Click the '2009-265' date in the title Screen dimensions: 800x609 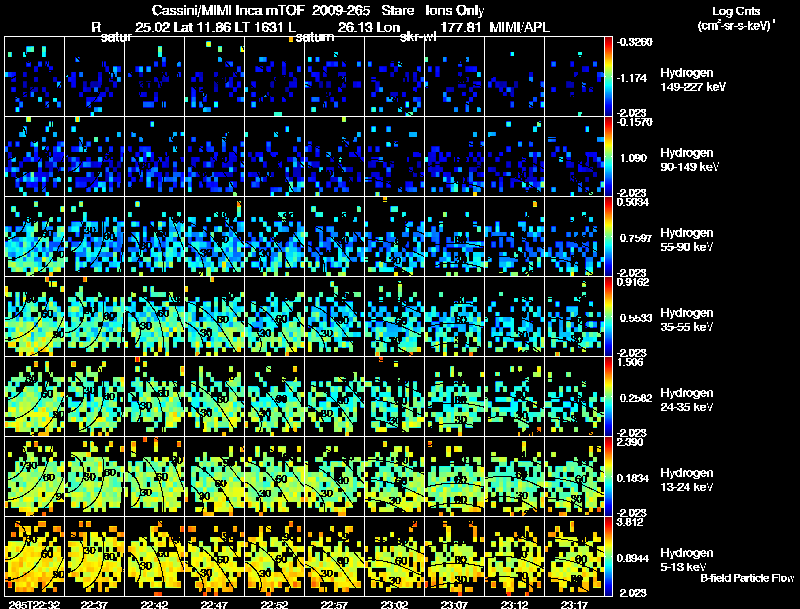pos(341,10)
